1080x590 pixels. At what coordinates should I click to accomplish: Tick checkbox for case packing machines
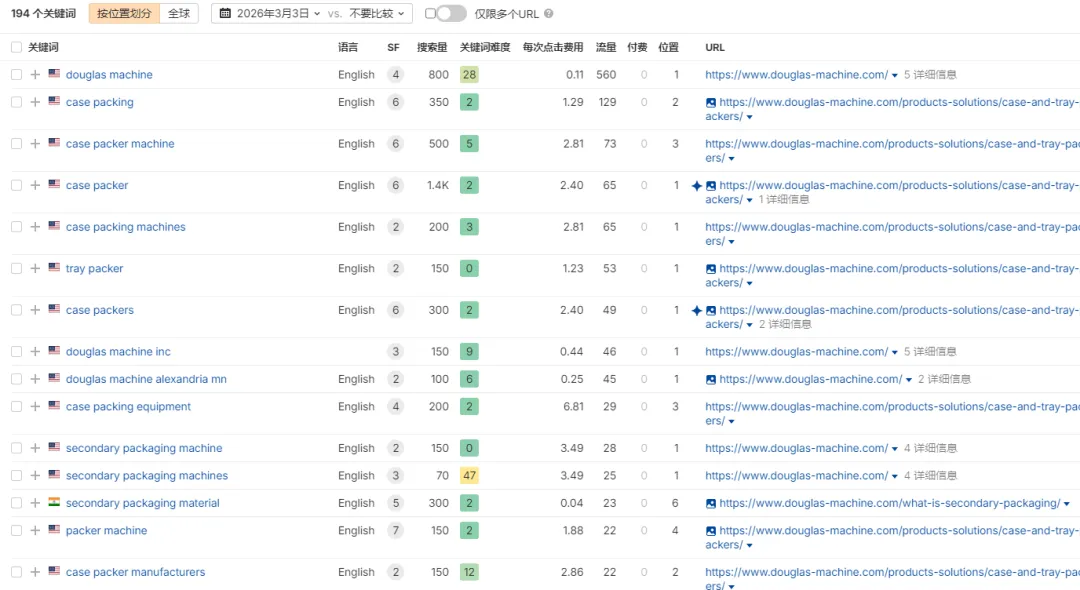click(x=17, y=227)
